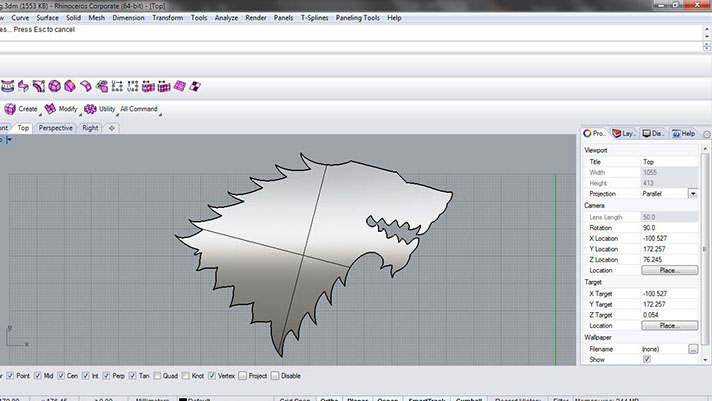Click the faceted sphere mesh icon

tap(54, 86)
